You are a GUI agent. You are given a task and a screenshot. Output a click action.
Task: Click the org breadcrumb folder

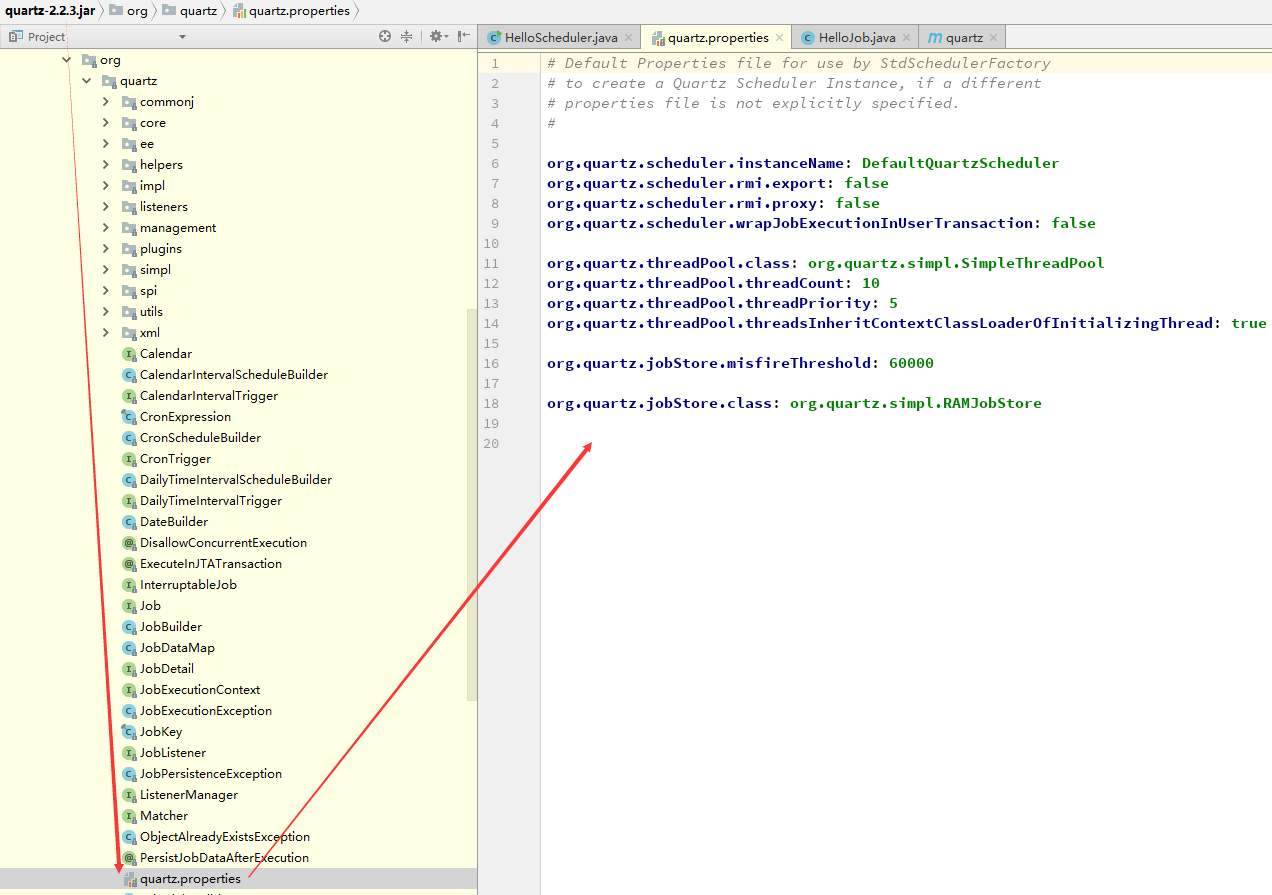(x=128, y=11)
